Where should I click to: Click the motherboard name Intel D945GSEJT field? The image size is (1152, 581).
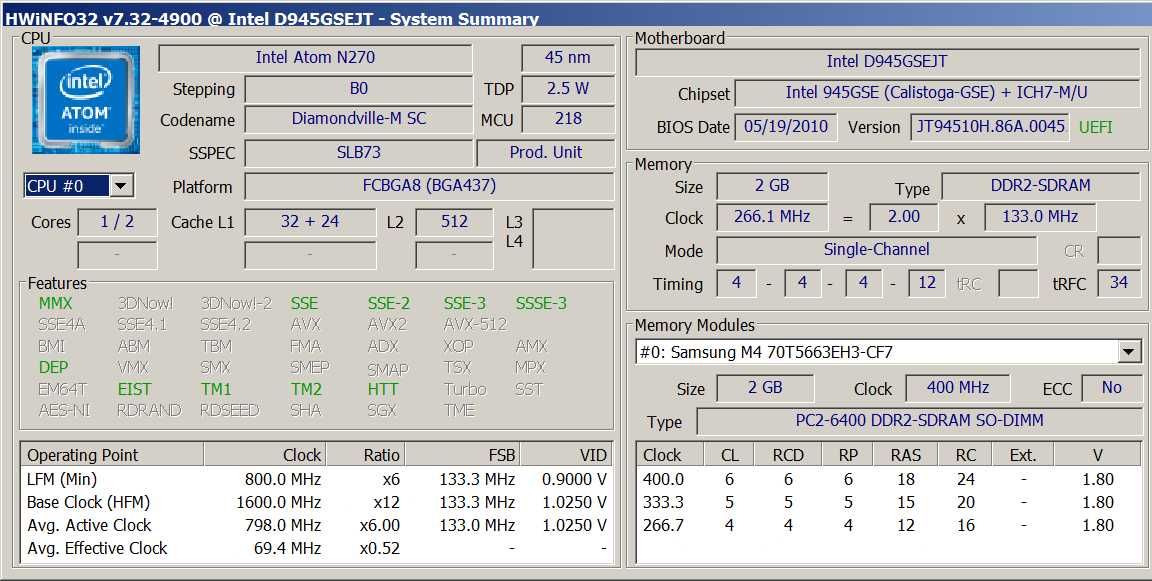[887, 62]
